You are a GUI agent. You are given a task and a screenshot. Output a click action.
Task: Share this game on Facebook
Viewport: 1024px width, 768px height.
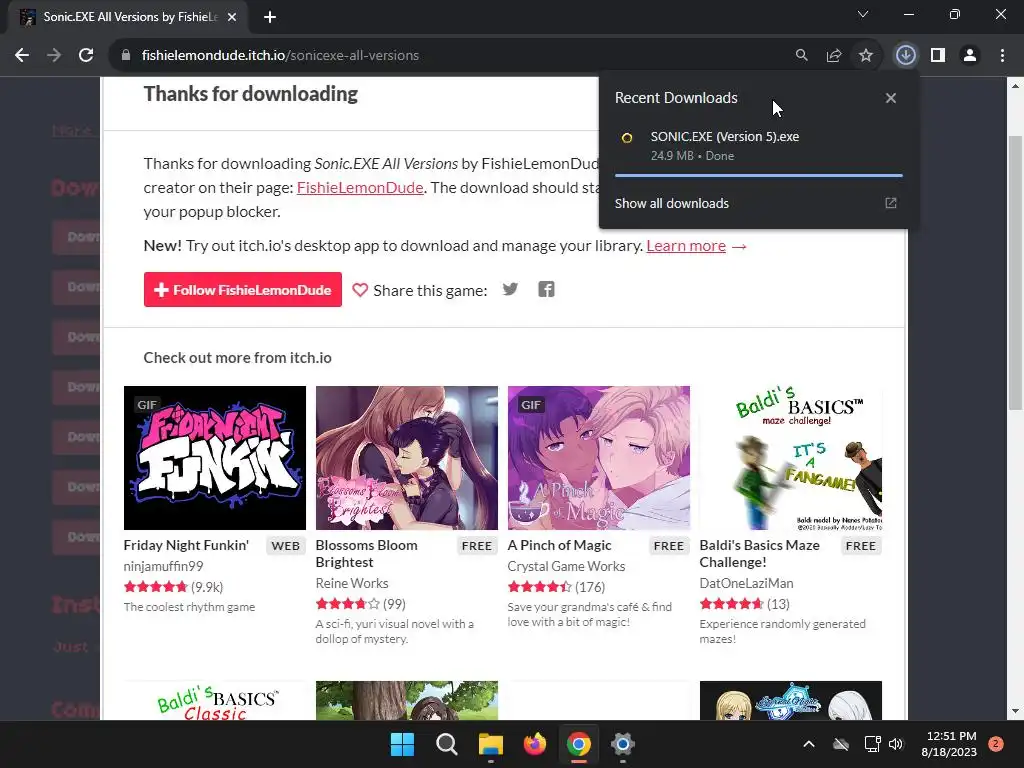click(x=546, y=289)
